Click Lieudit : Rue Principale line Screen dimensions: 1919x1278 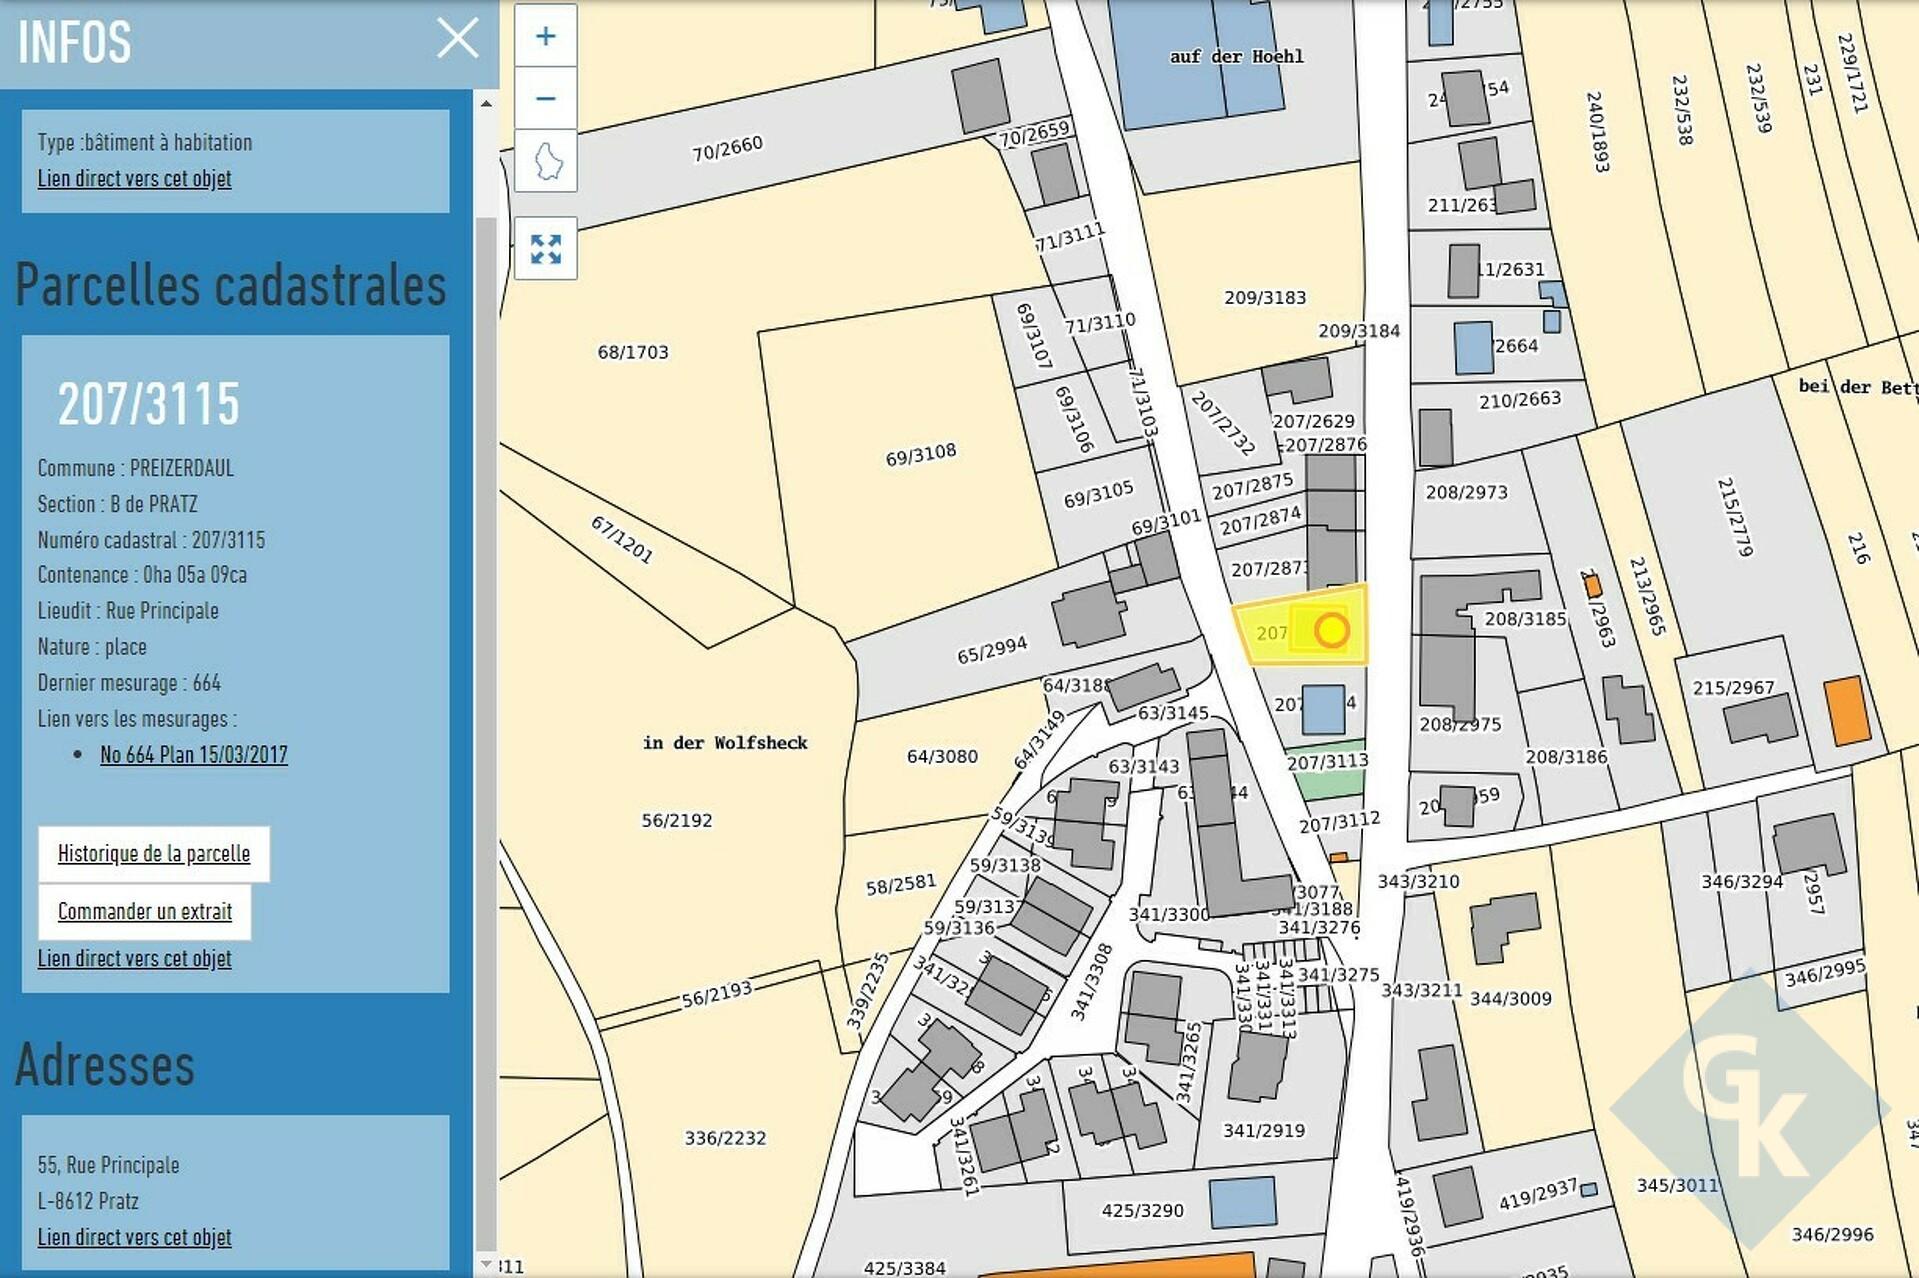tap(128, 611)
